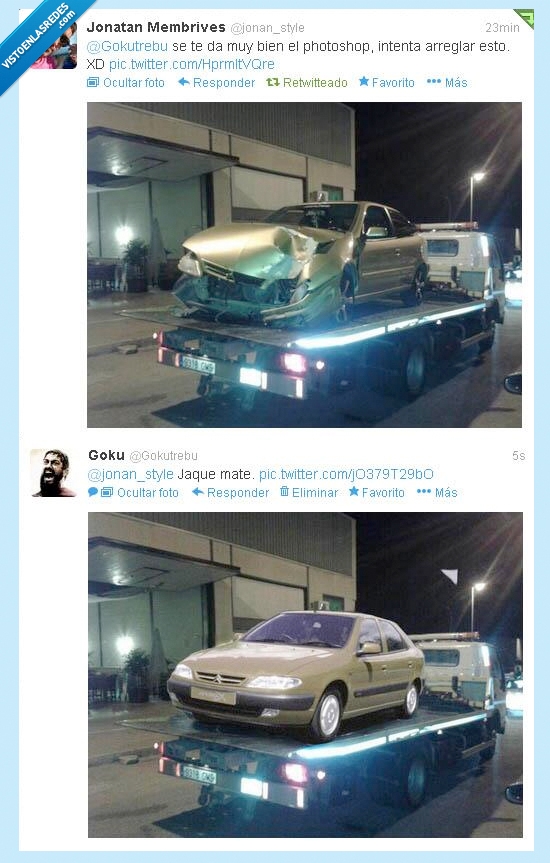Open Jonatan Membrives profile name

[156, 27]
